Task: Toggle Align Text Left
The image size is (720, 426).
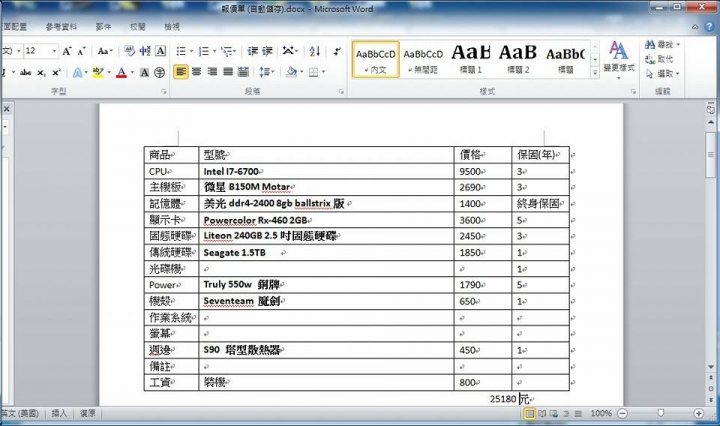Action: [181, 72]
